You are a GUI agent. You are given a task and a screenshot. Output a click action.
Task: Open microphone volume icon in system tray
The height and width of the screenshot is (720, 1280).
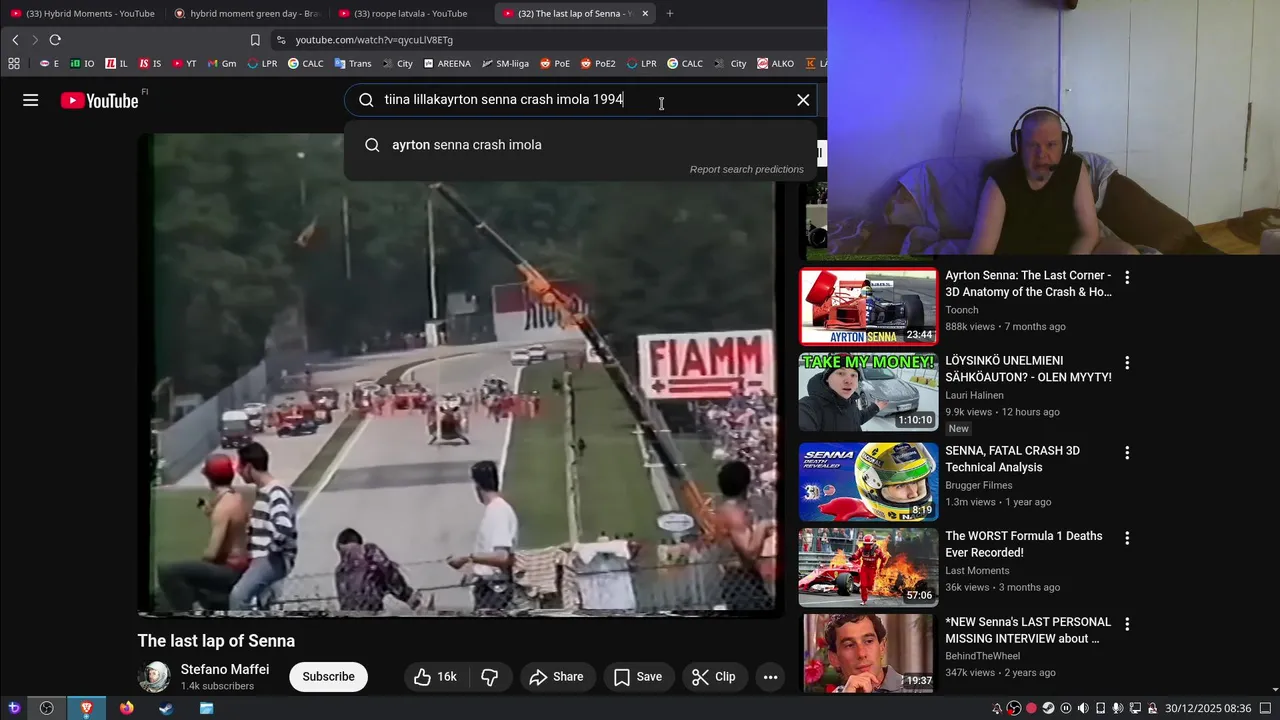[1118, 708]
